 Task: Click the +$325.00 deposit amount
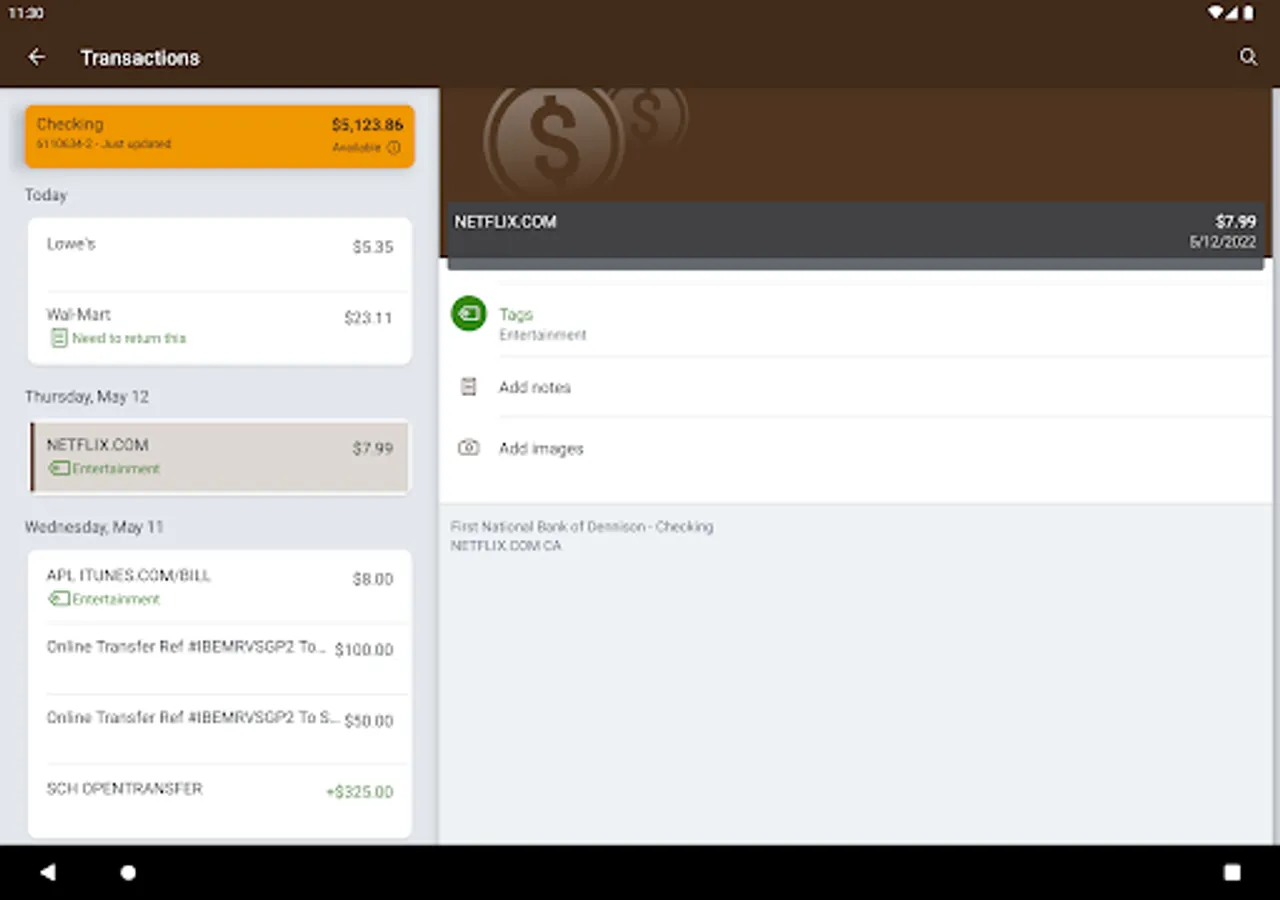359,792
